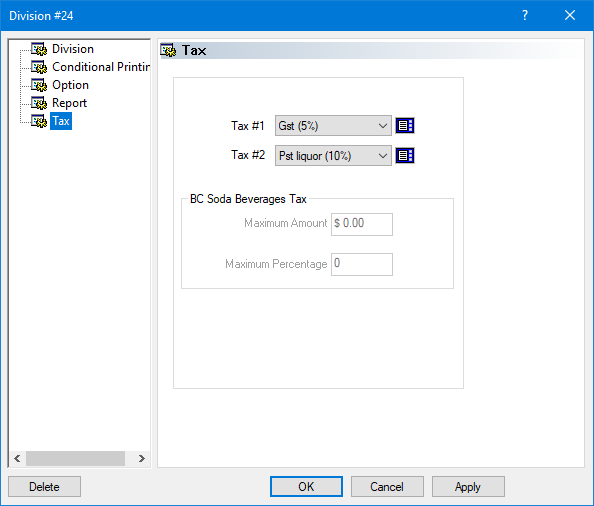Screen dimensions: 594x506
Task: Click the OK button
Action: pos(306,487)
